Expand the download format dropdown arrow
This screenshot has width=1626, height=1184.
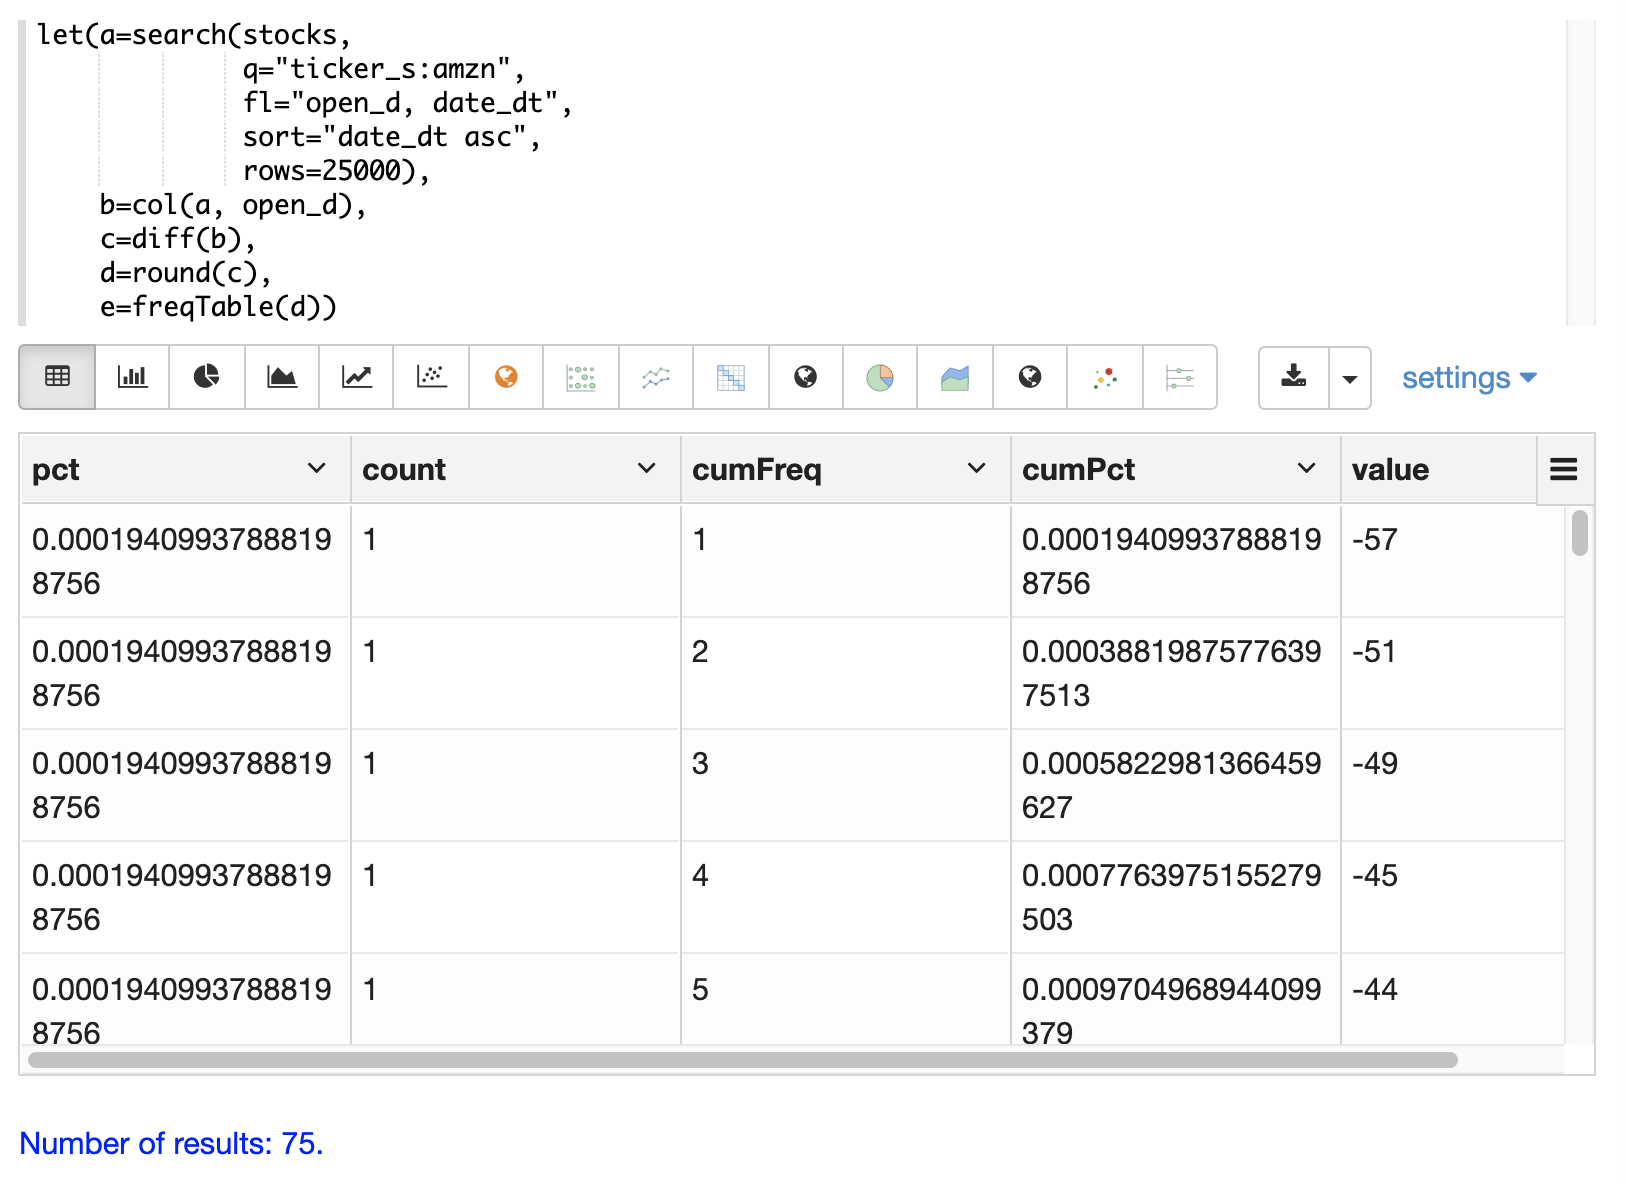click(x=1350, y=378)
